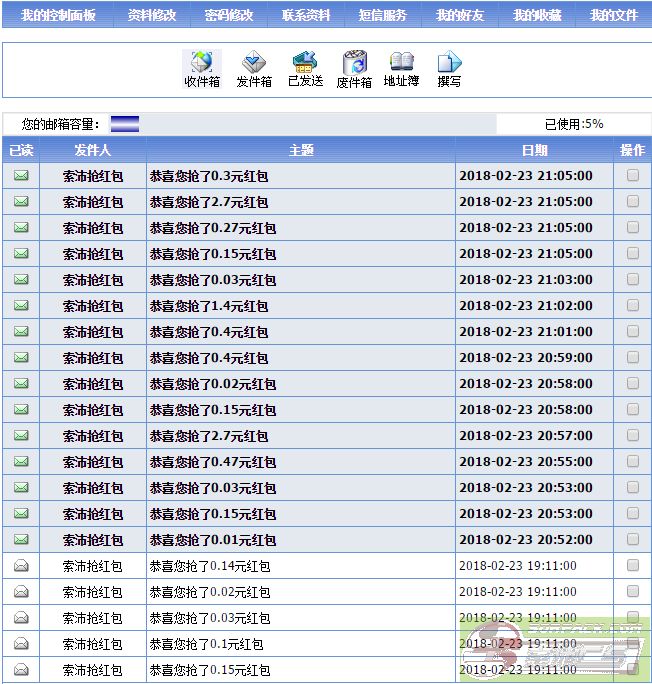This screenshot has height=684, width=652.
Task: Click sender 索沛抢红包 of 0.27元红包 message
Action: pos(93,228)
